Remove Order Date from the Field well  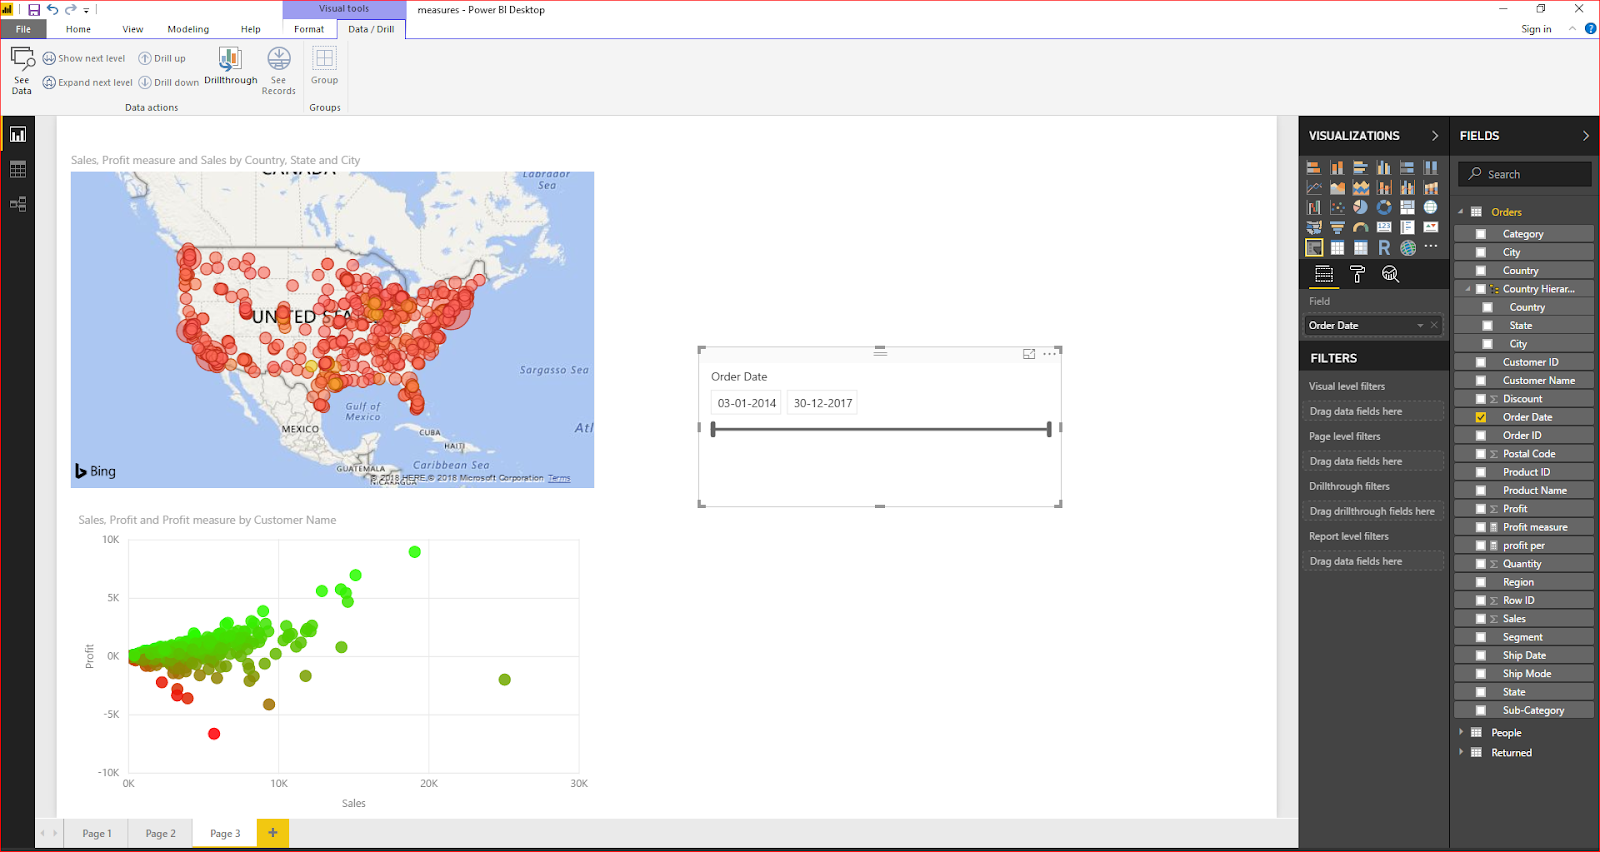1434,325
